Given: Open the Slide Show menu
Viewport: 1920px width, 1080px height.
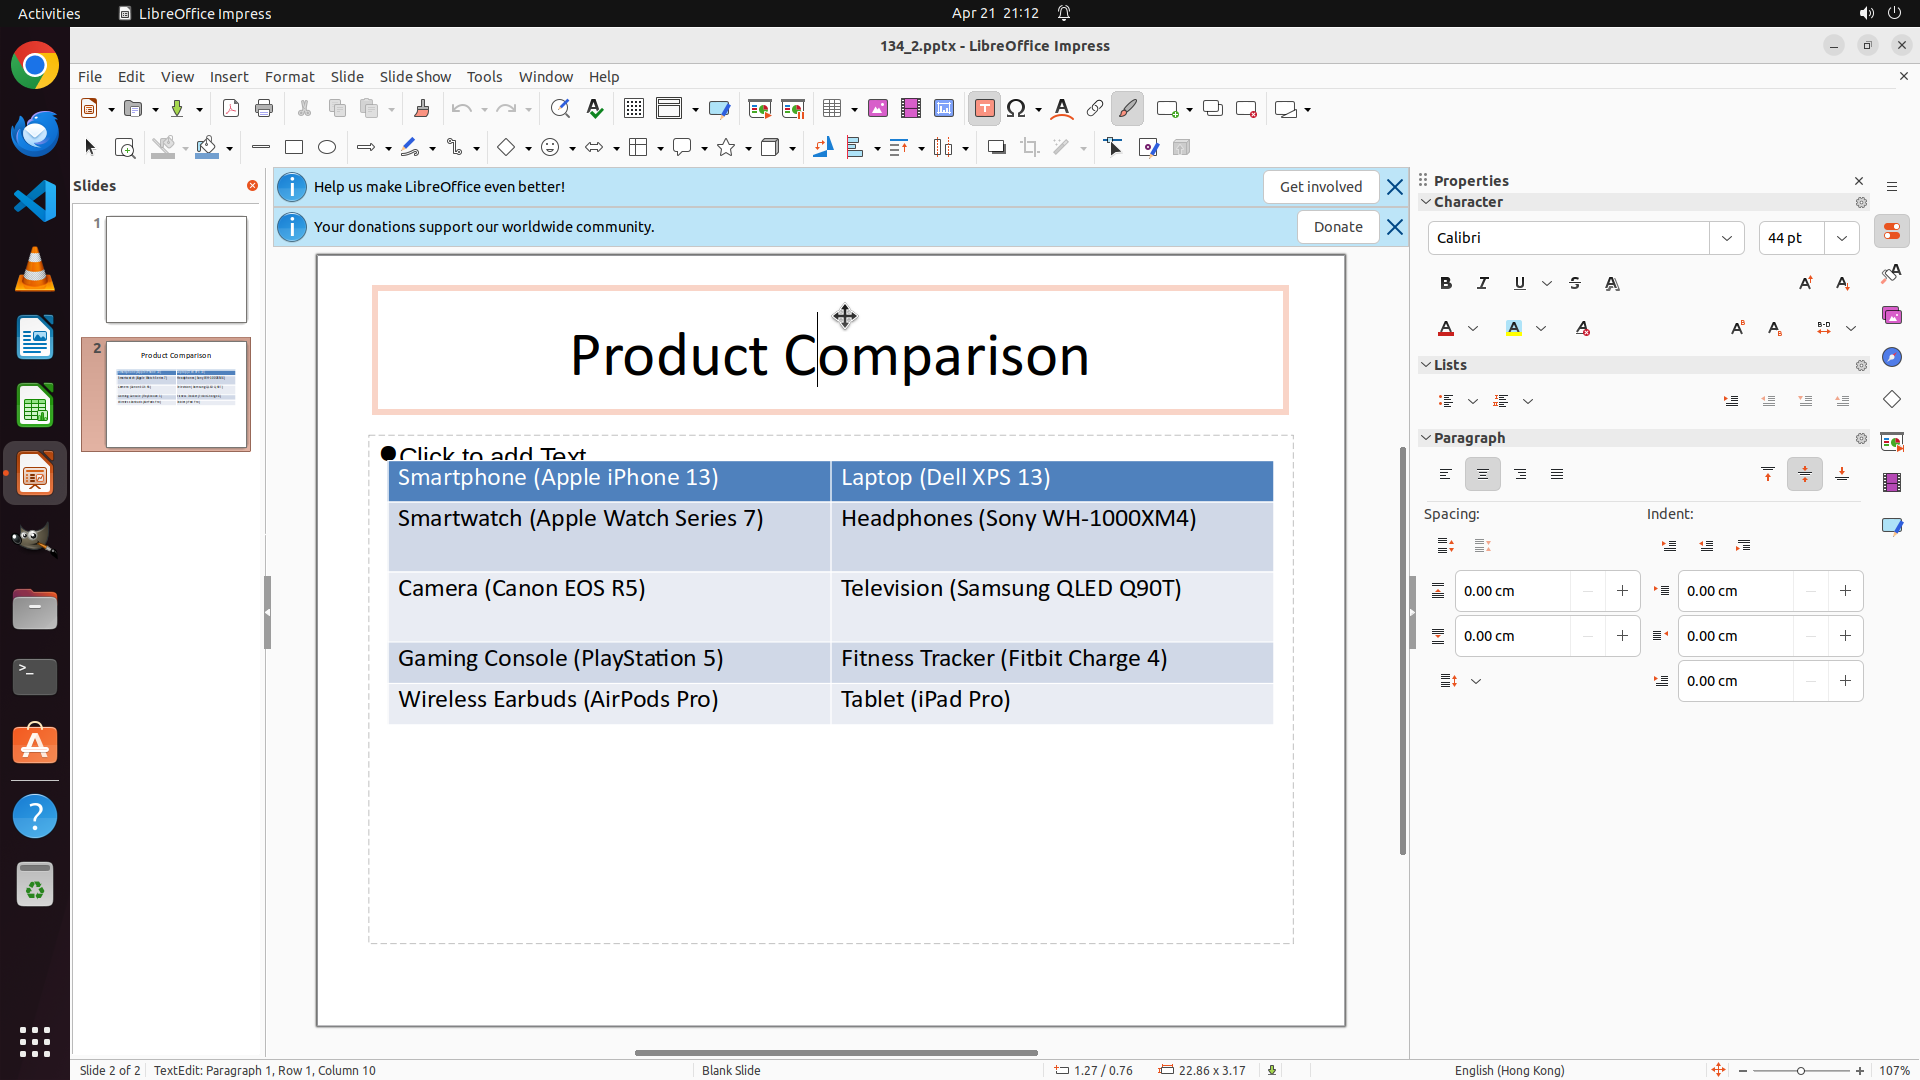Looking at the screenshot, I should (x=415, y=77).
